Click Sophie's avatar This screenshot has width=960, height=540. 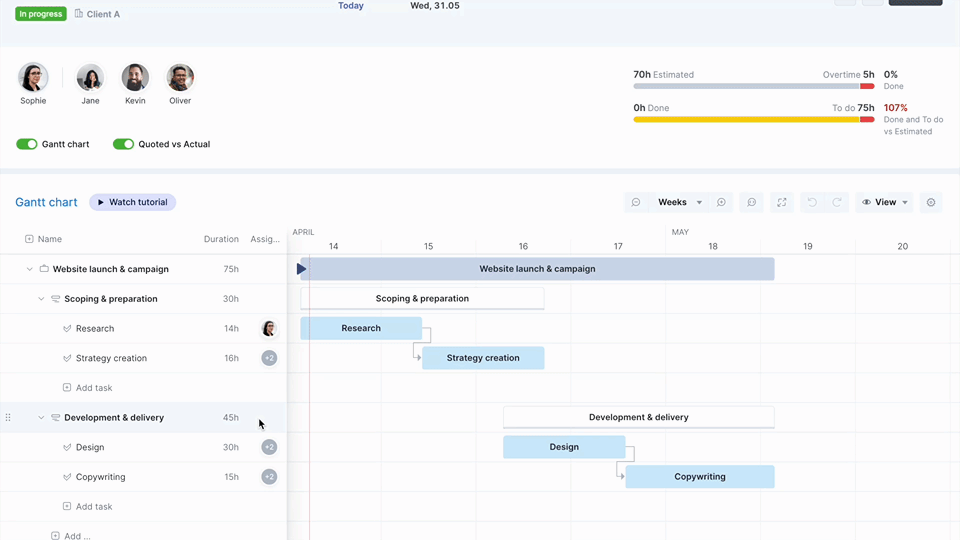[x=33, y=78]
